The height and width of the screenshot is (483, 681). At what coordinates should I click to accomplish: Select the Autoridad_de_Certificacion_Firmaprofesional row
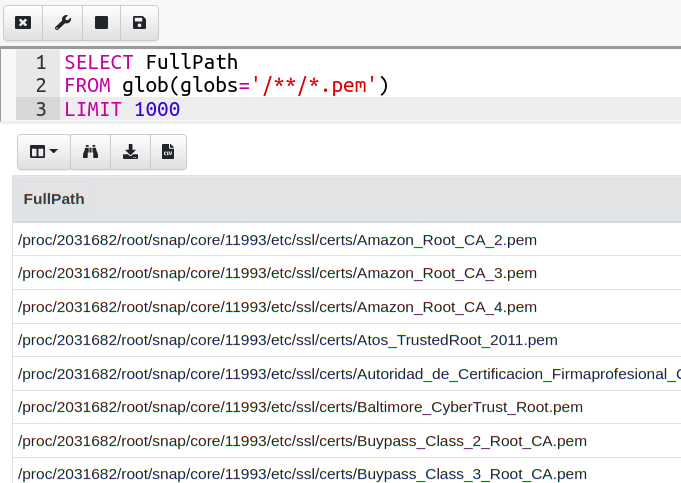[347, 374]
